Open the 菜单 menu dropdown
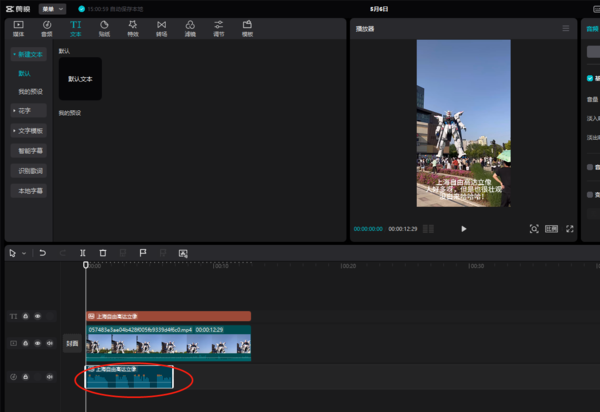This screenshot has height=412, width=600. point(51,8)
